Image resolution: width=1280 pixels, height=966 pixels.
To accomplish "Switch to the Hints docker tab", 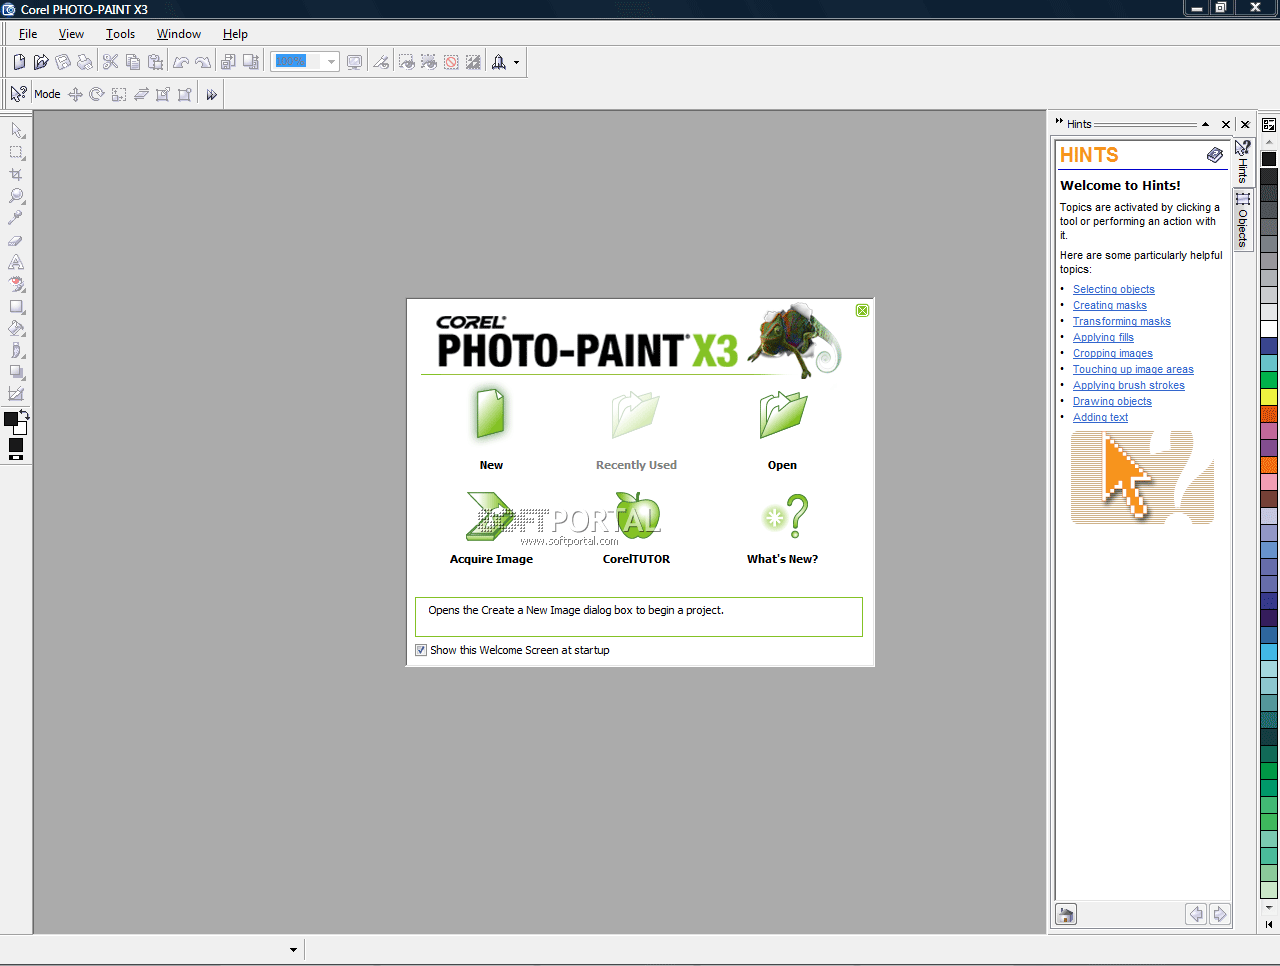I will [x=1243, y=160].
